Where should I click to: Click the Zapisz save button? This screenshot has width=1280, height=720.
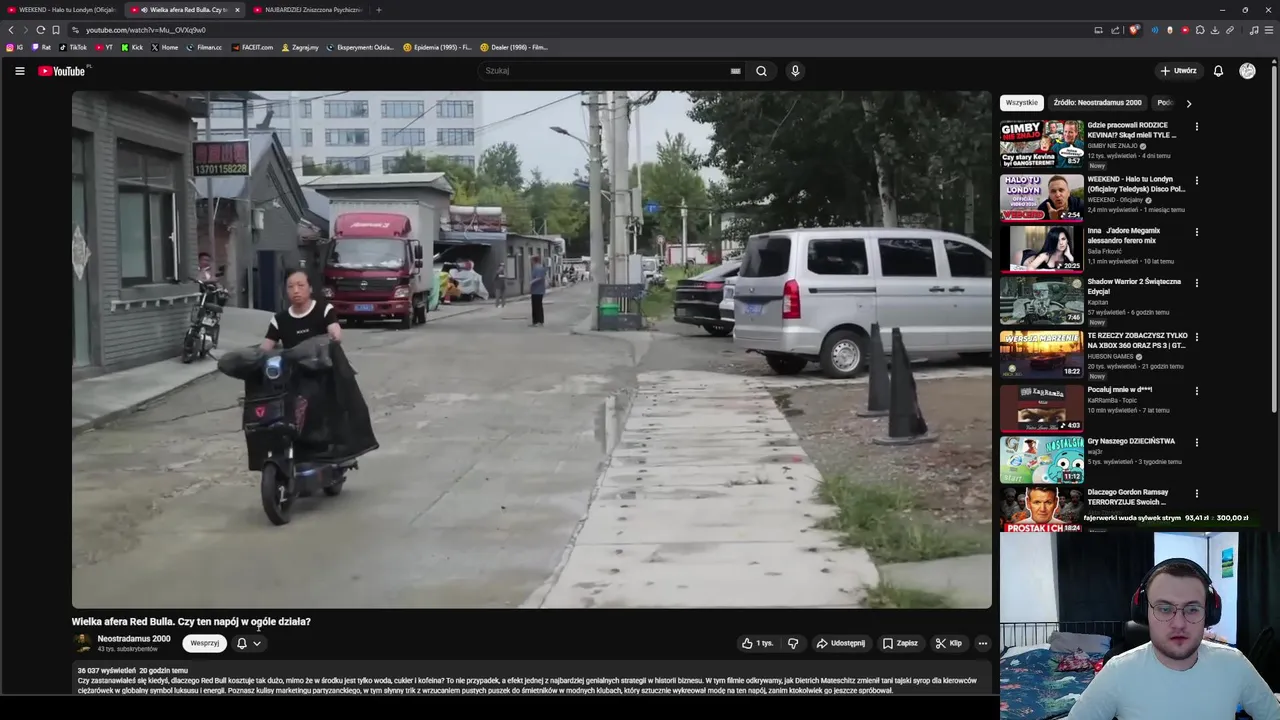click(x=900, y=643)
